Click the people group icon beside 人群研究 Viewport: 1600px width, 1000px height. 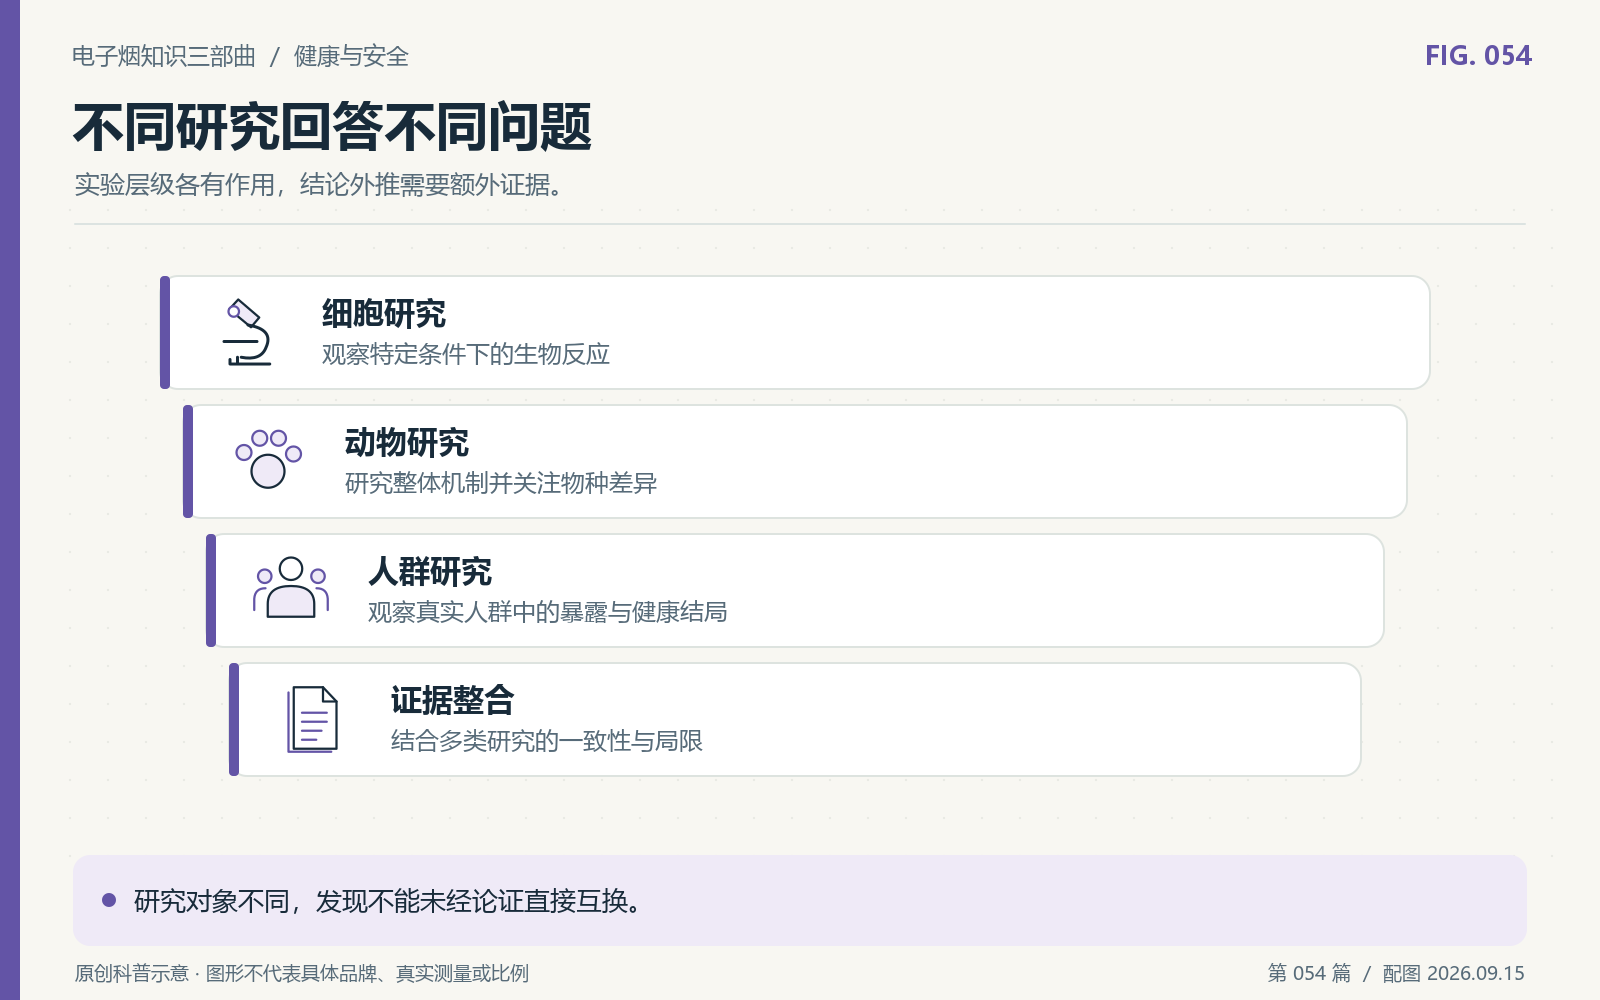click(291, 588)
